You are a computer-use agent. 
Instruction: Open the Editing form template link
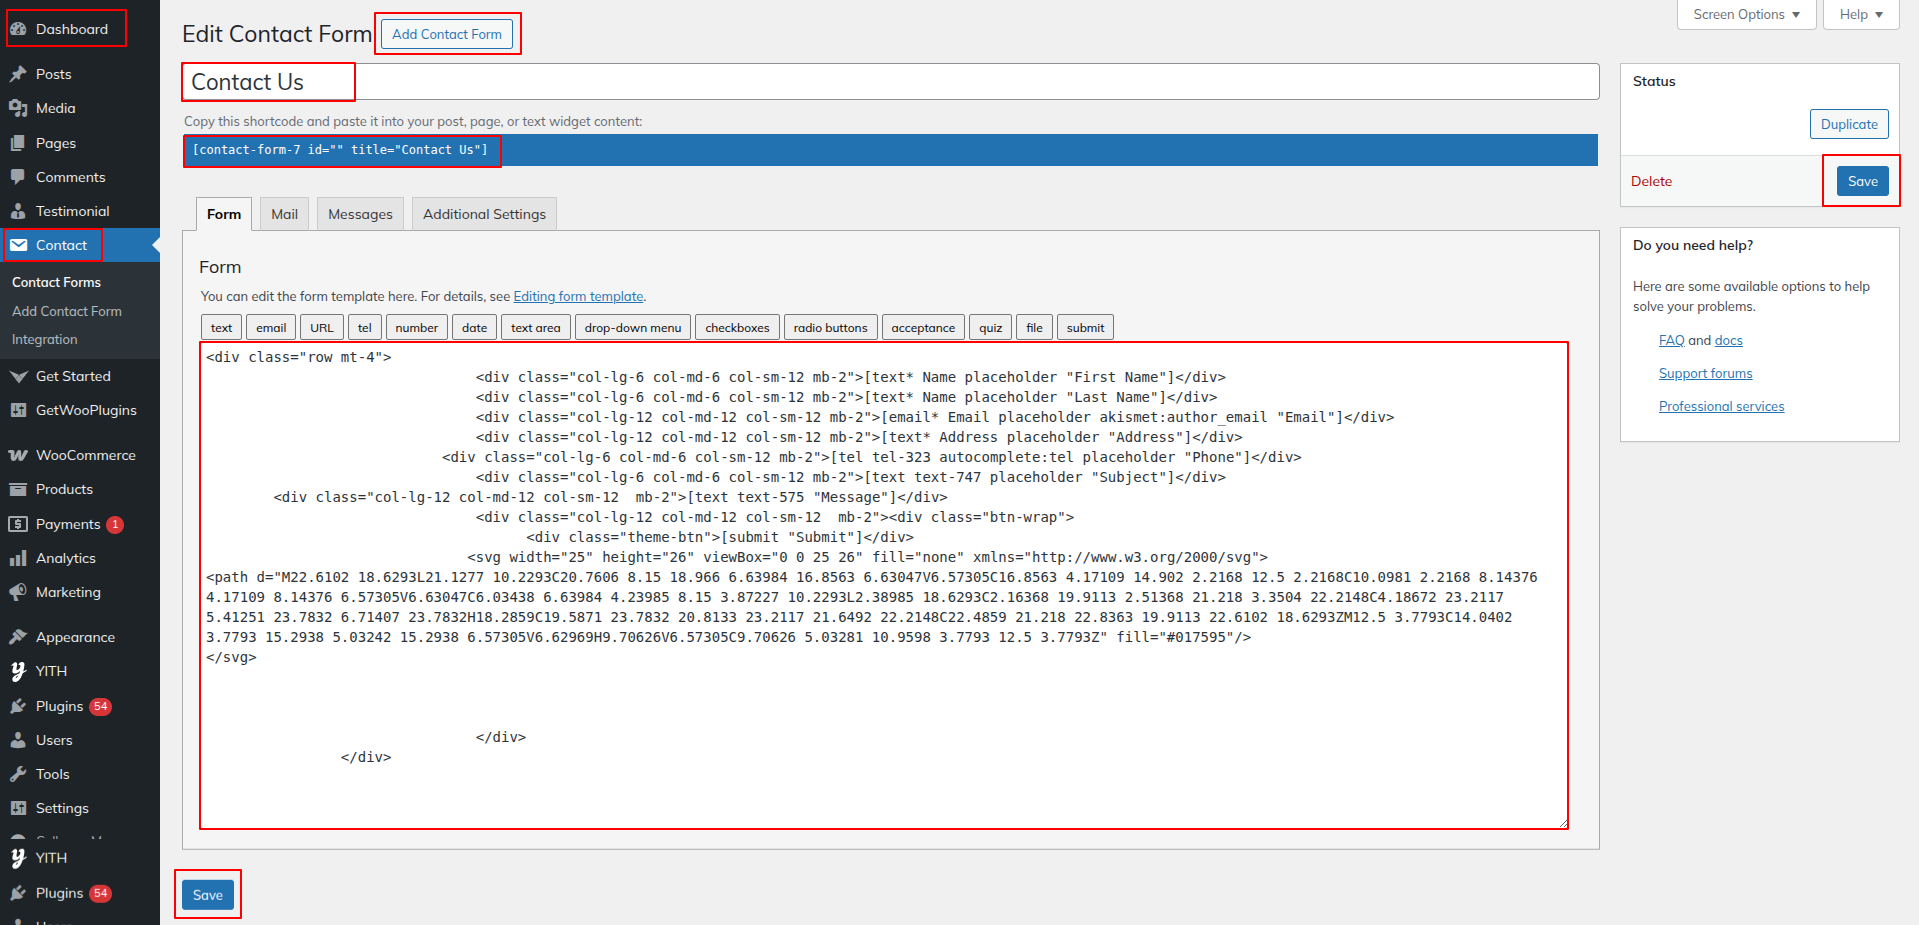[578, 296]
